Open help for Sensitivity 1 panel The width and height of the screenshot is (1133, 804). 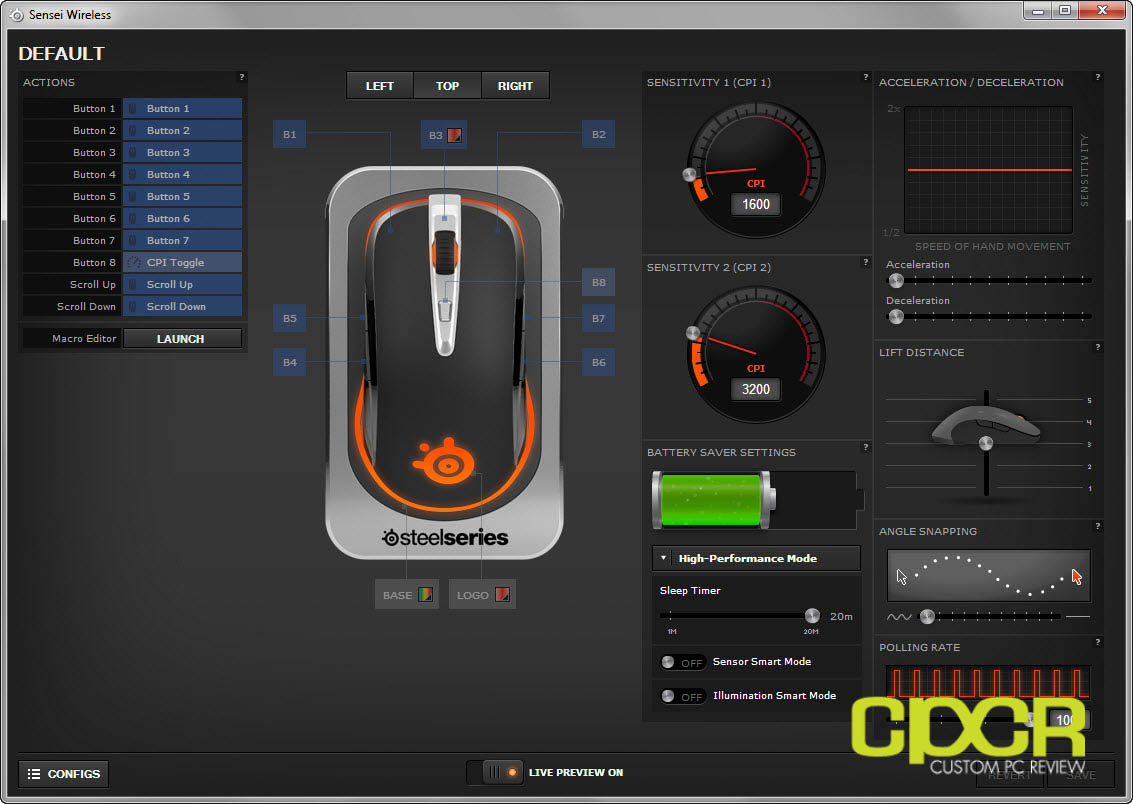[865, 77]
